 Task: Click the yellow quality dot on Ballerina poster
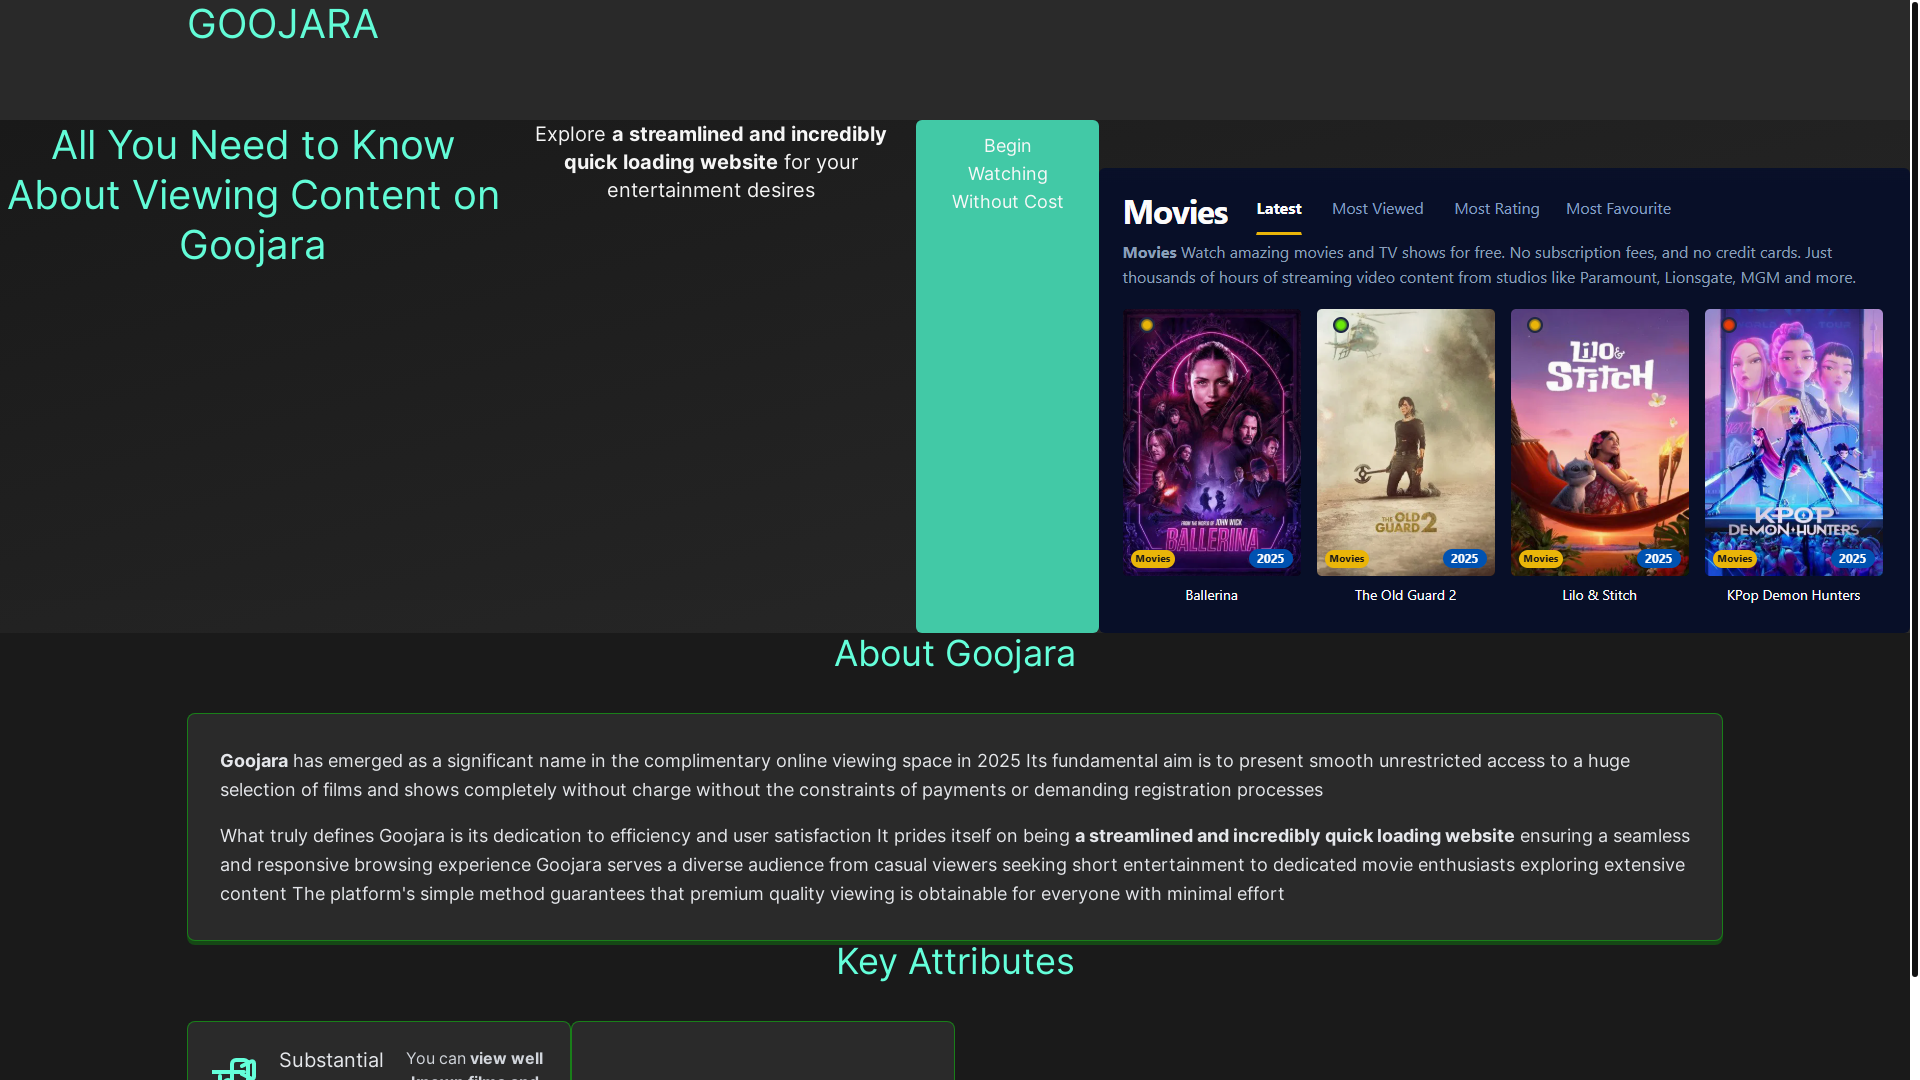pos(1147,325)
